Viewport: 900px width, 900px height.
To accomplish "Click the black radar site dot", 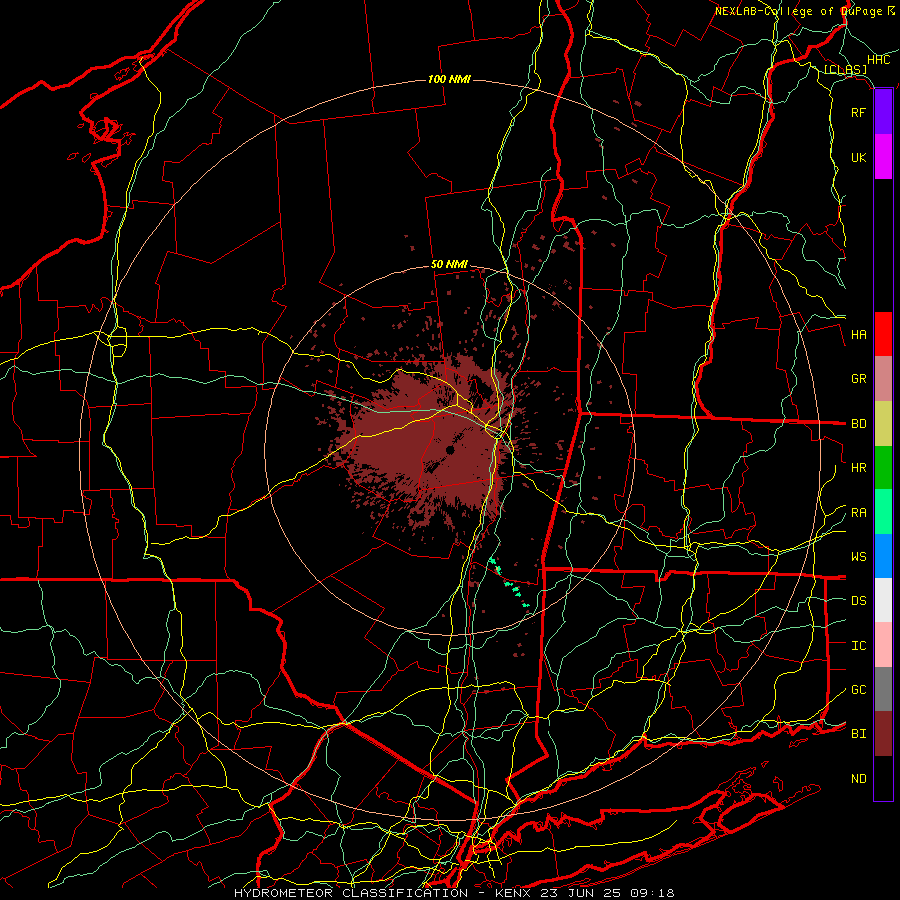I will point(450,451).
